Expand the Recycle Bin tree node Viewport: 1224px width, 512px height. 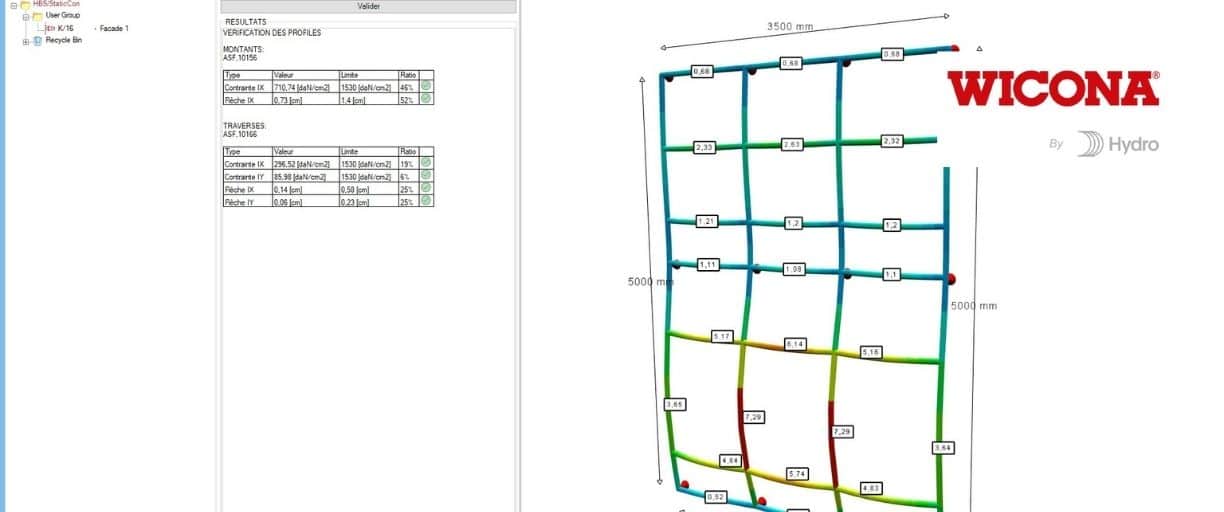pos(26,41)
